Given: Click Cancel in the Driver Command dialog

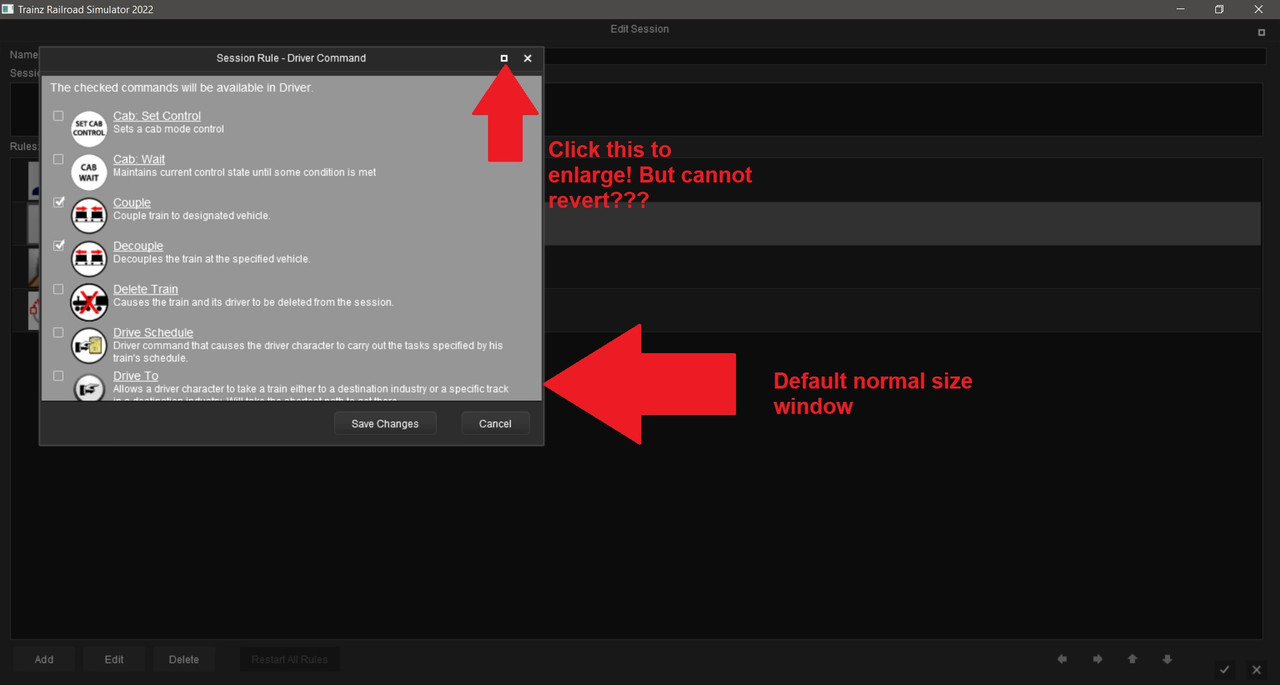Looking at the screenshot, I should 495,424.
